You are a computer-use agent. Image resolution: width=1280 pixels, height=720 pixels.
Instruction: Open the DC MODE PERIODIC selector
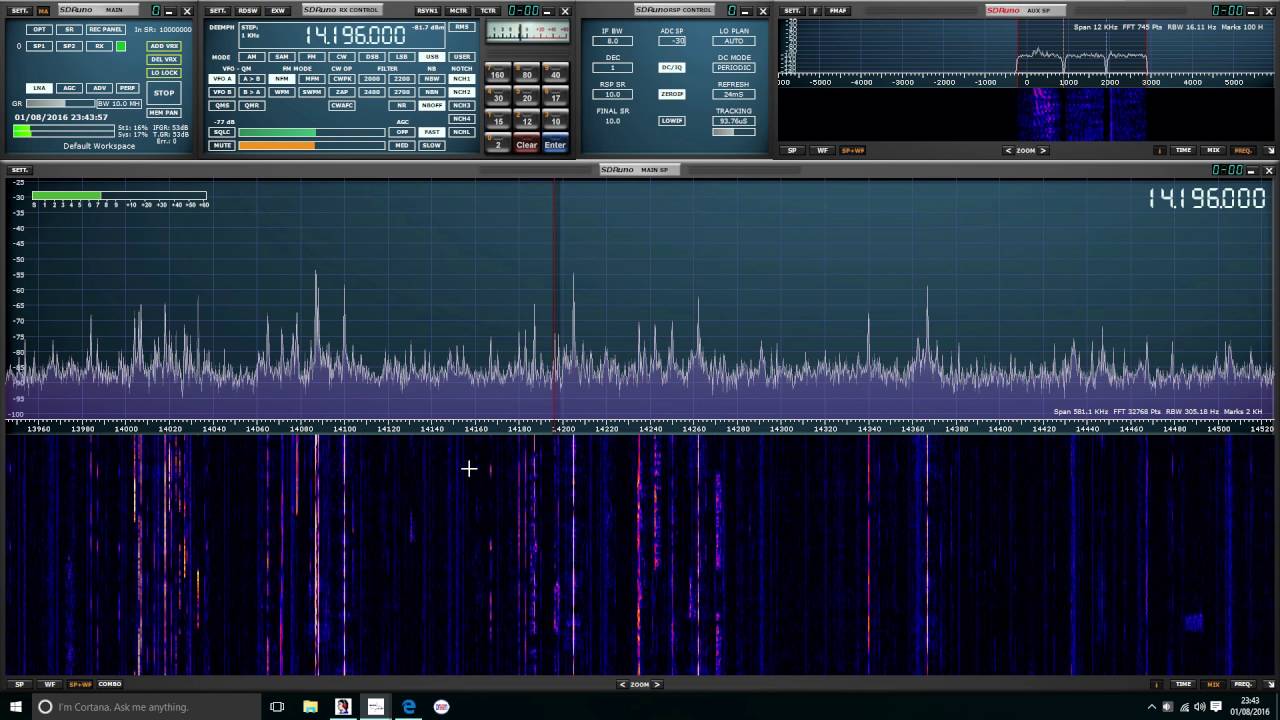733,68
